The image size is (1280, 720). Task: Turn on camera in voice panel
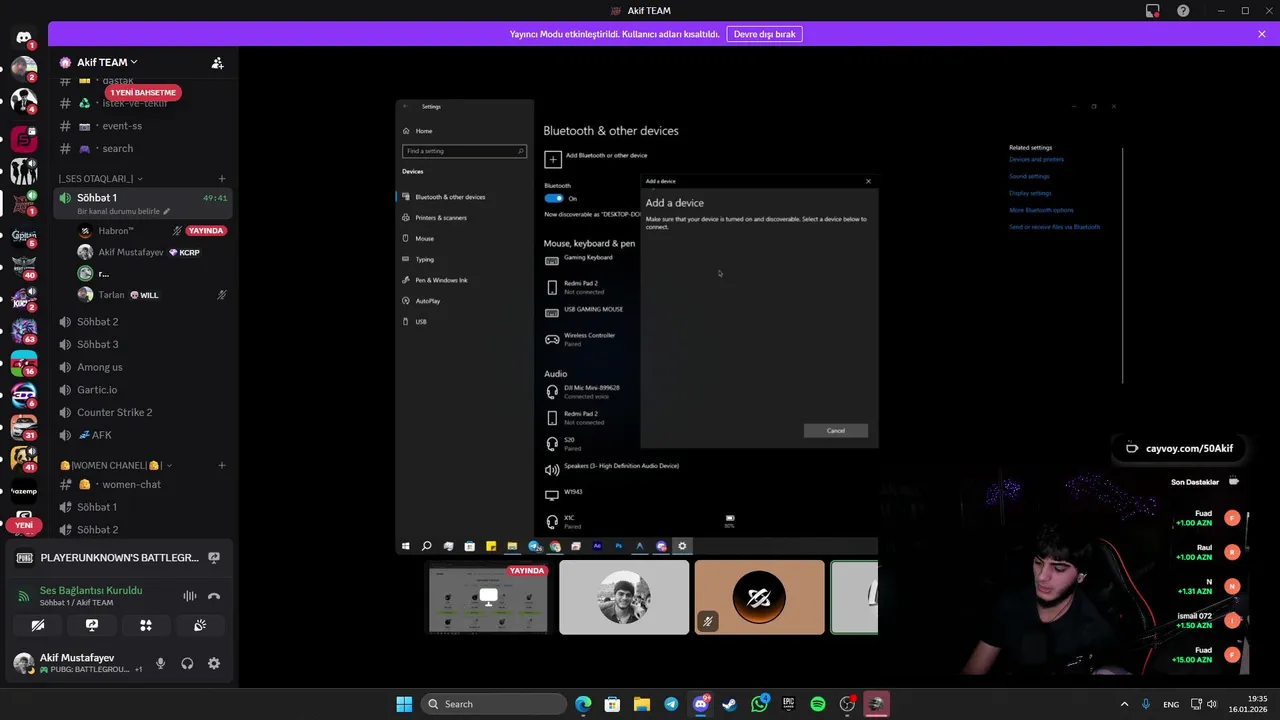[x=38, y=625]
